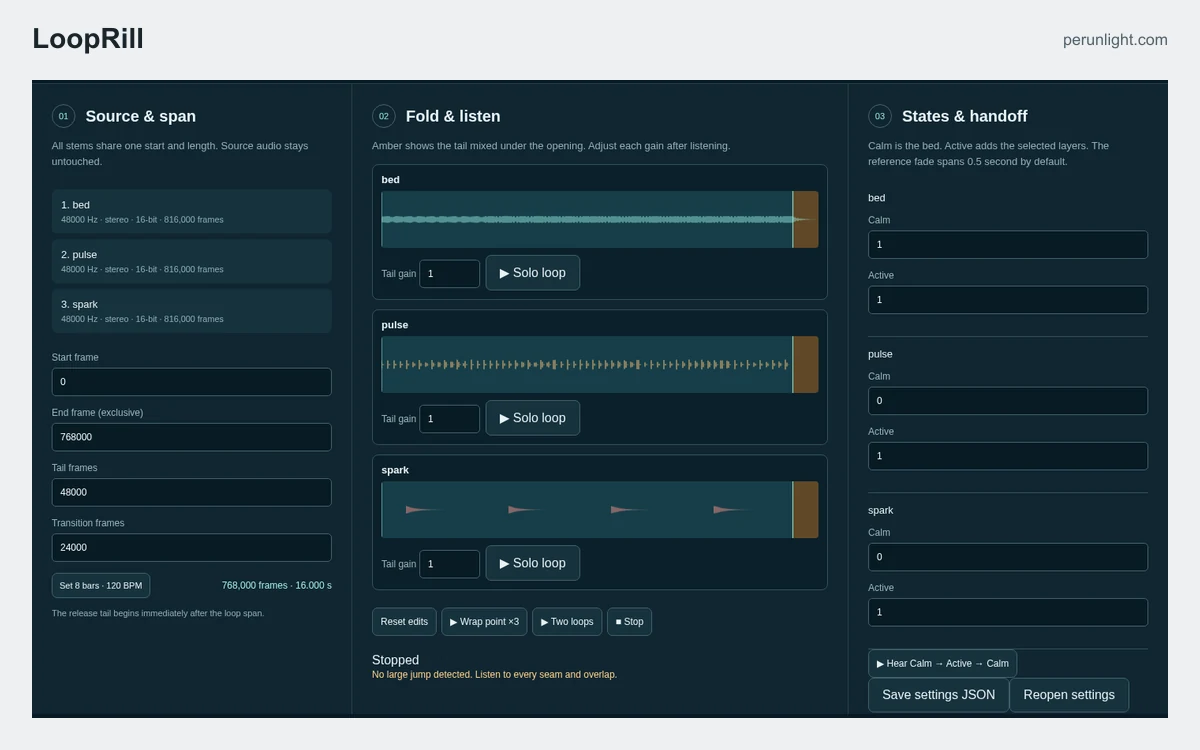
Task: Focus the End frame (exclusive) field
Action: pos(192,437)
